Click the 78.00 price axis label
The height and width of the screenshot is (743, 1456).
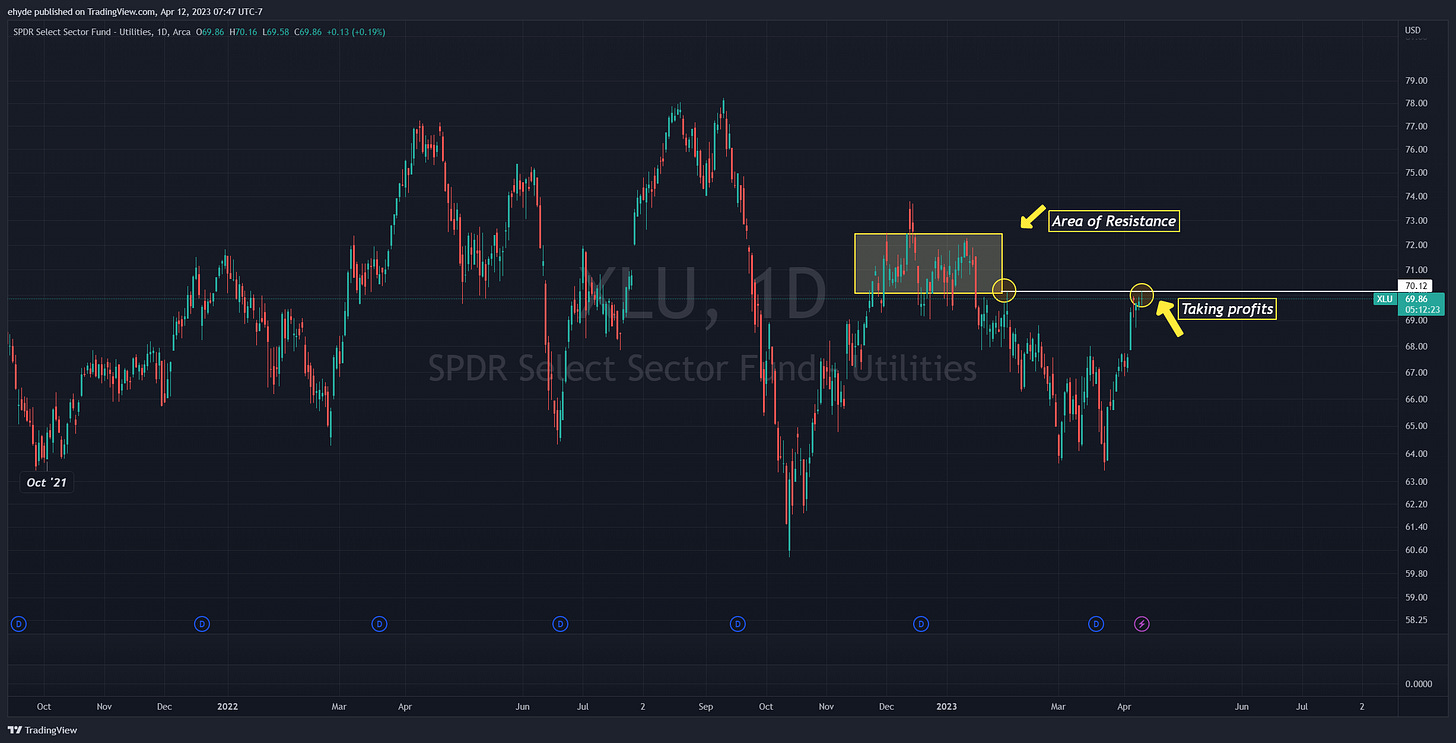1416,103
